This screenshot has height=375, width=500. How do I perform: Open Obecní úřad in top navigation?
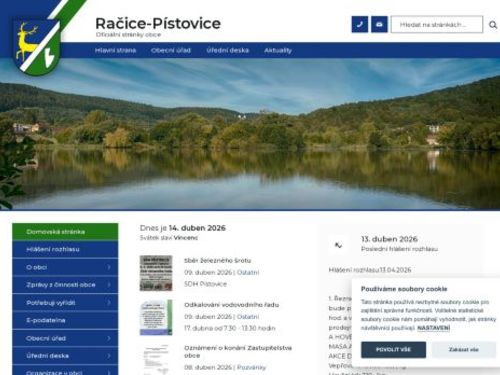[171, 50]
